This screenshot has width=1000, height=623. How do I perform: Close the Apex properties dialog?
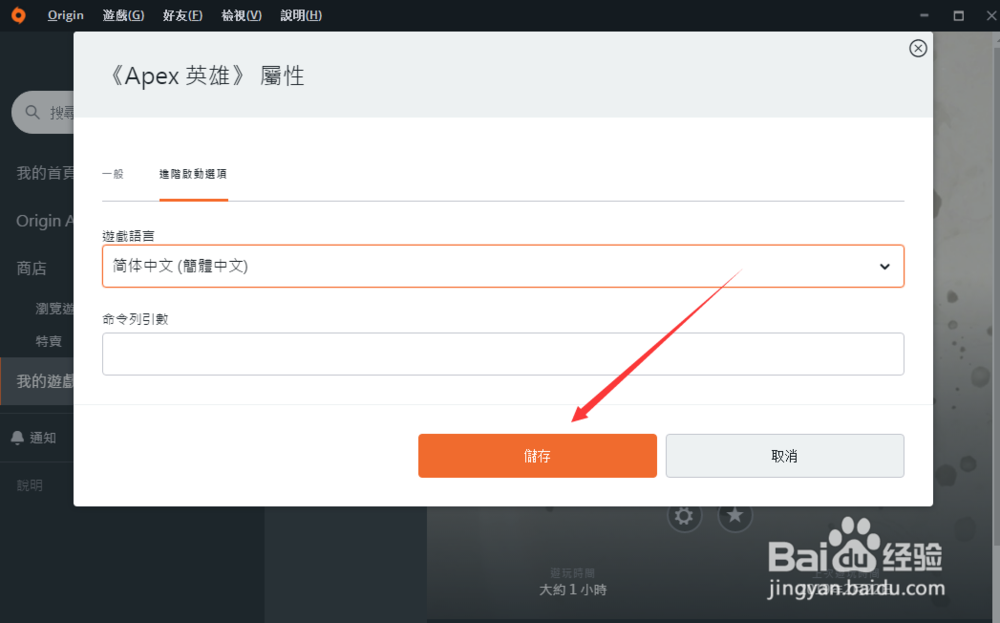(918, 48)
